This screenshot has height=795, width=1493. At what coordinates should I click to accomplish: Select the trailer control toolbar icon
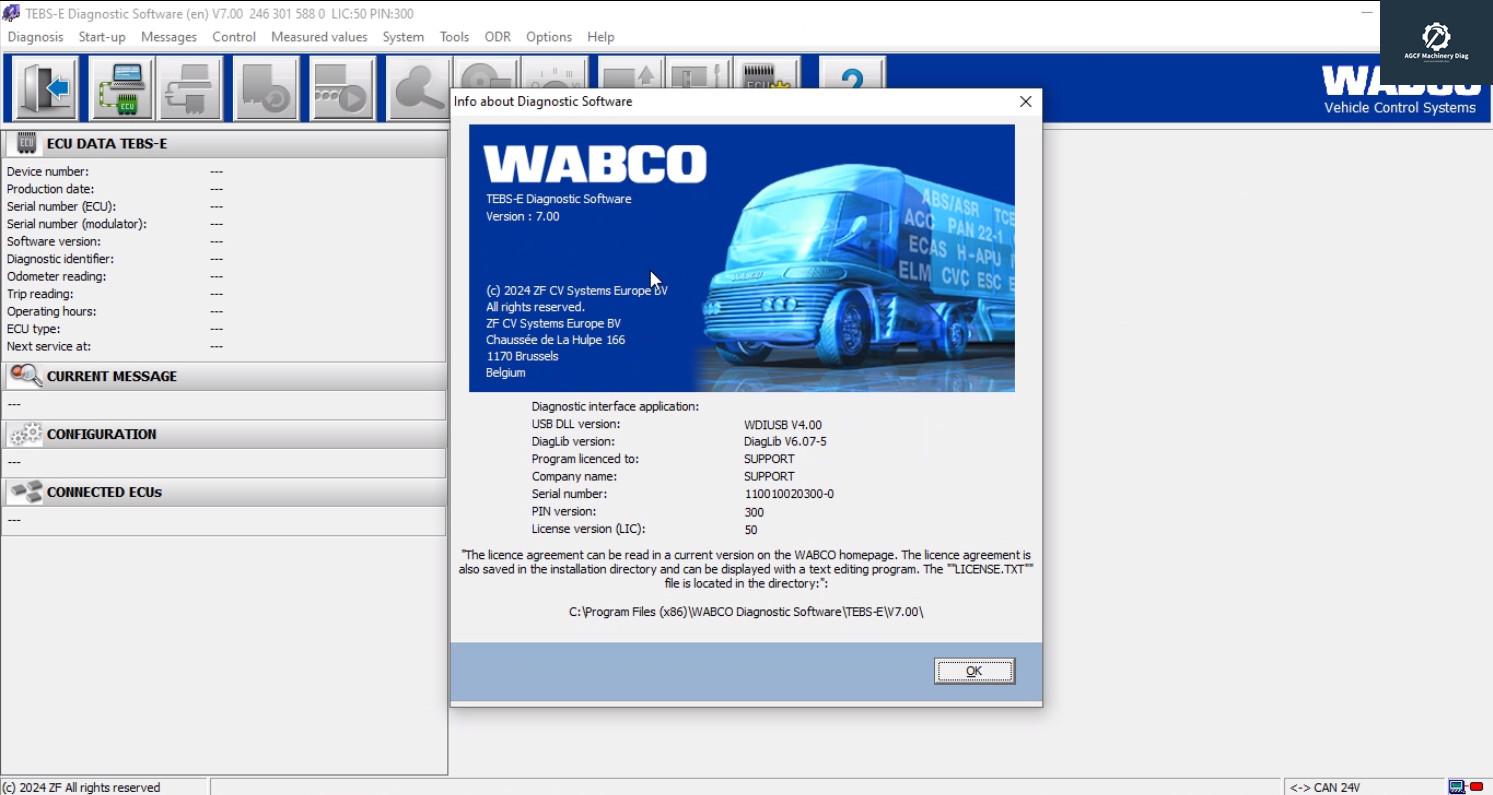265,88
